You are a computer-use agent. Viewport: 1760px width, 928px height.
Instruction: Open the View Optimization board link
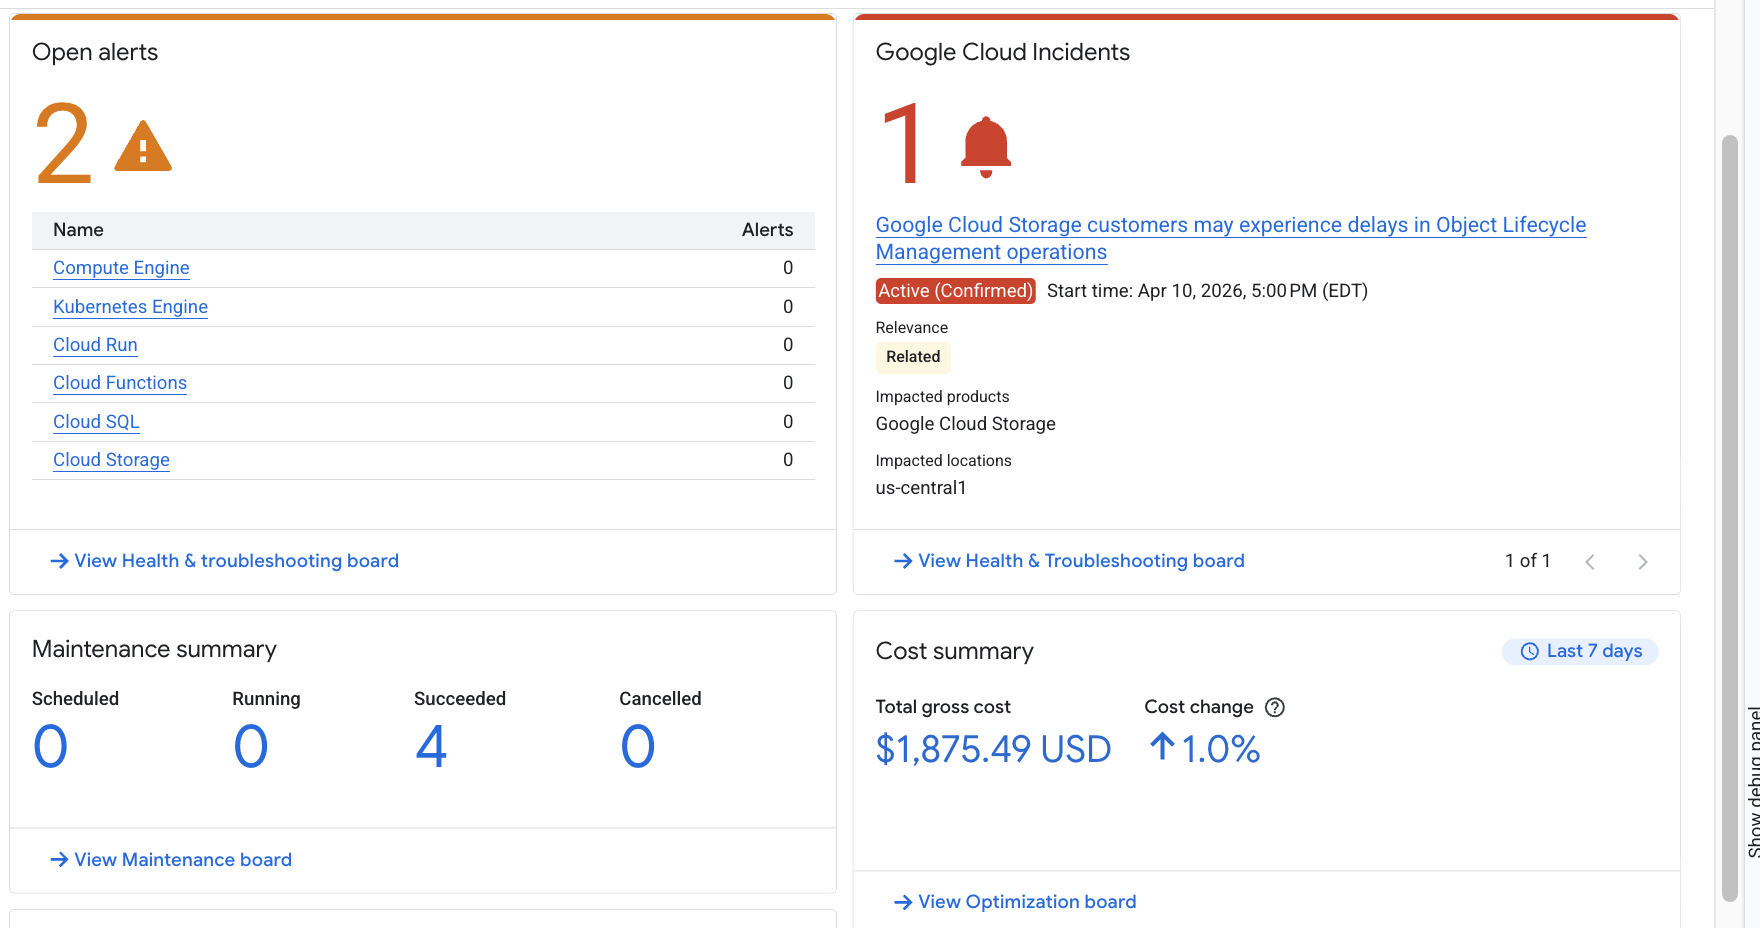[x=1015, y=902]
